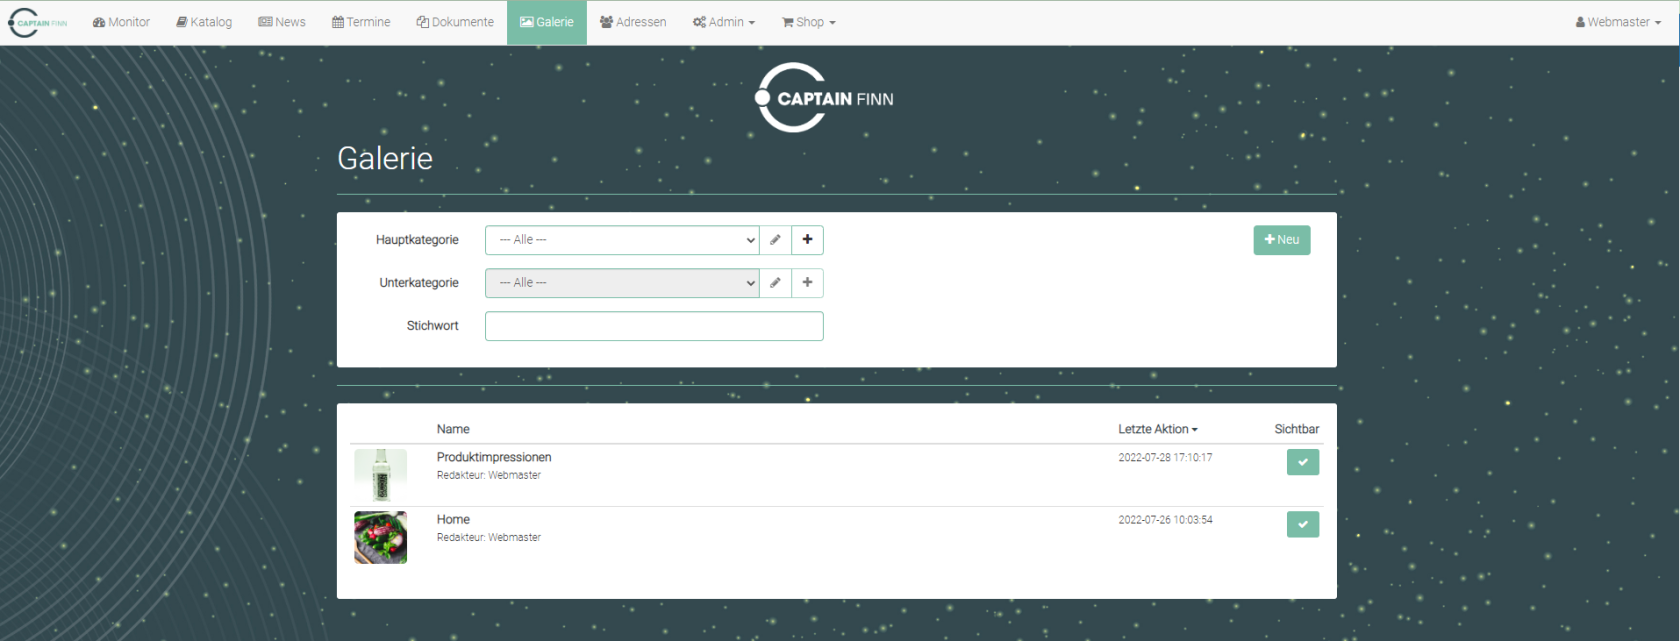Sort by Letzte Aktion column
This screenshot has width=1680, height=641.
[1157, 429]
